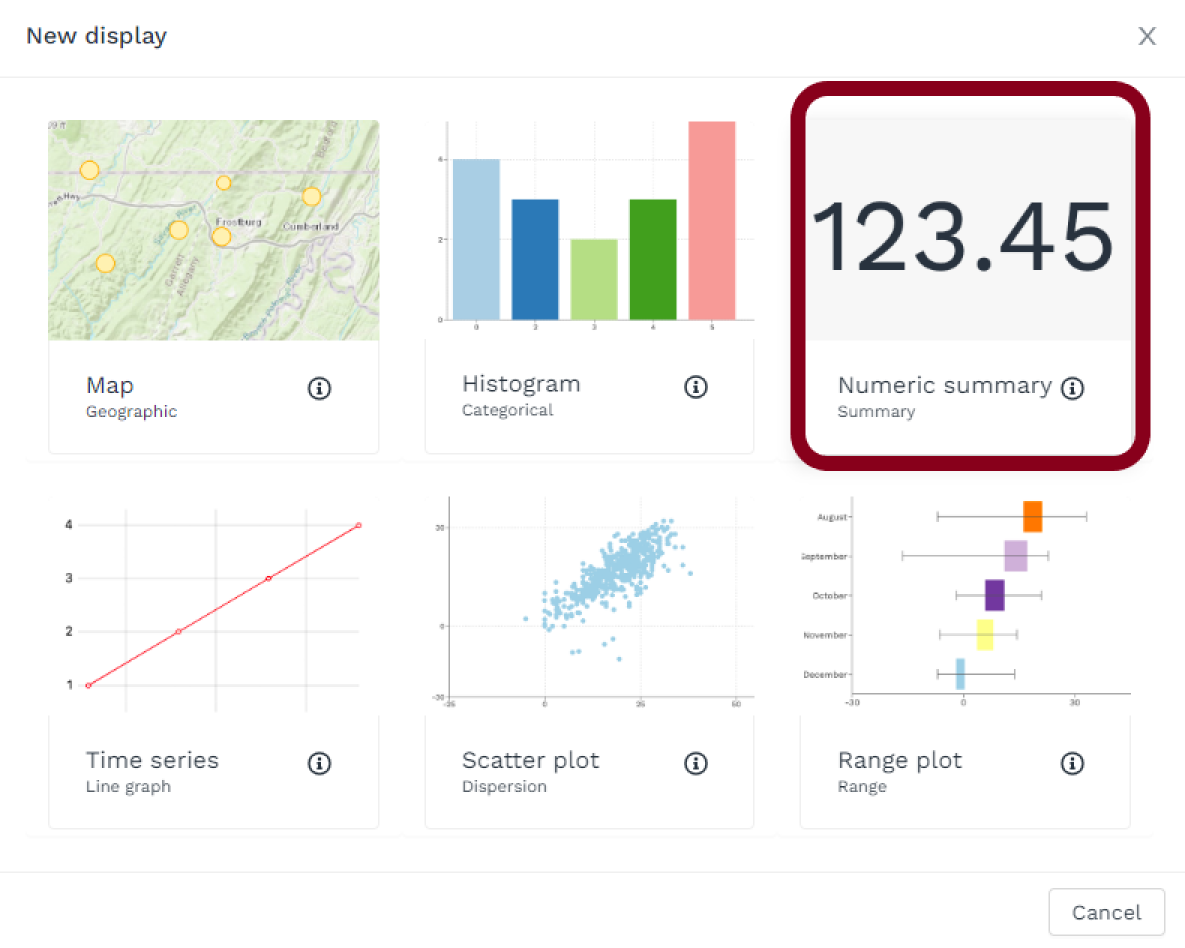Click info icon for Map display
The image size is (1185, 948).
pyautogui.click(x=319, y=389)
